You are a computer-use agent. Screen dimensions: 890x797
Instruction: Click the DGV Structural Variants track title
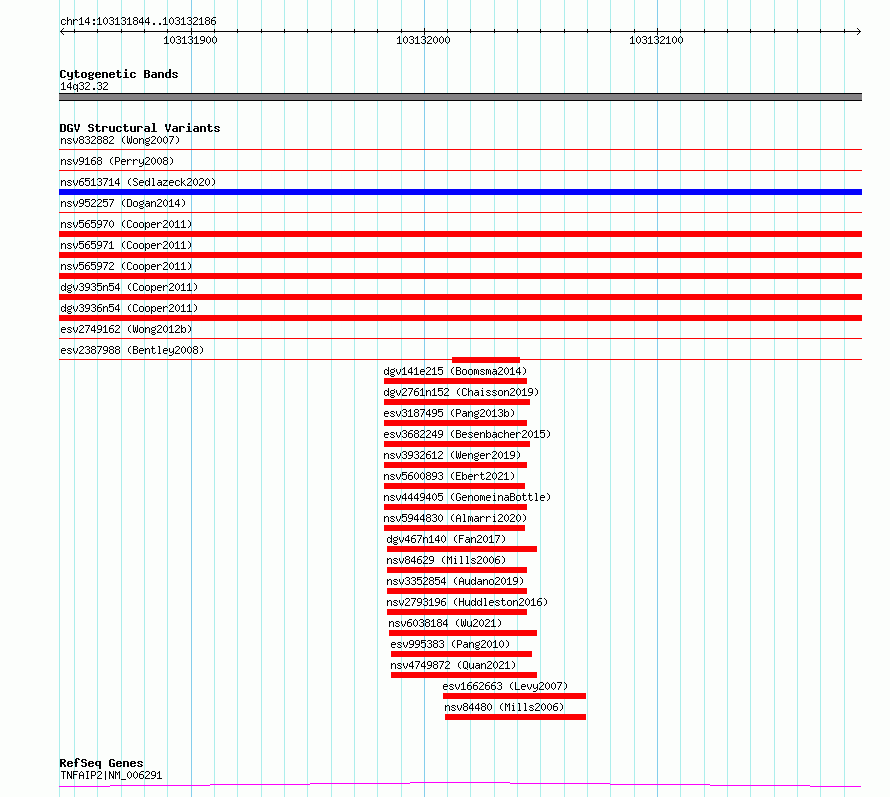pos(140,128)
